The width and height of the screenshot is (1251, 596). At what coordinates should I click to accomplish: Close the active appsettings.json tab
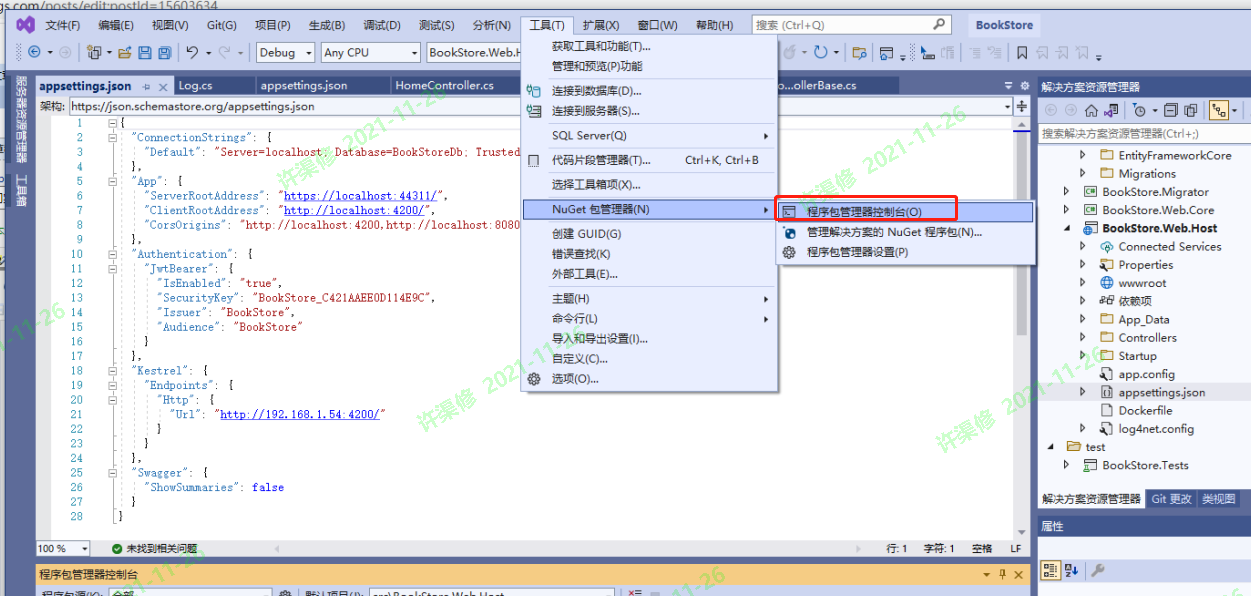click(x=164, y=86)
